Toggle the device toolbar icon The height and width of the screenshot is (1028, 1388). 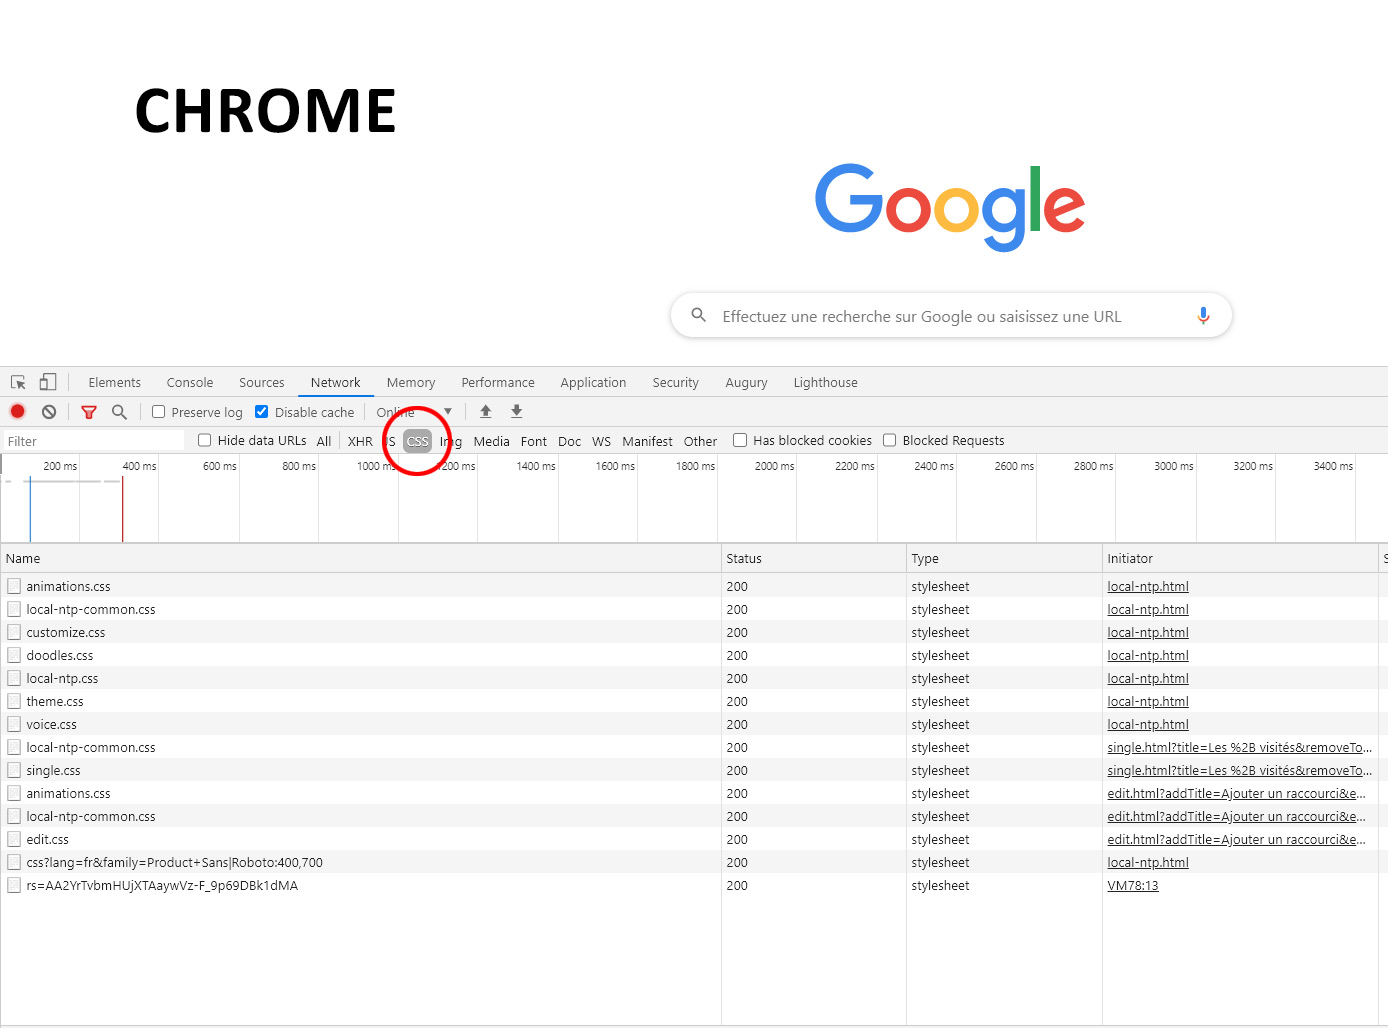(48, 382)
